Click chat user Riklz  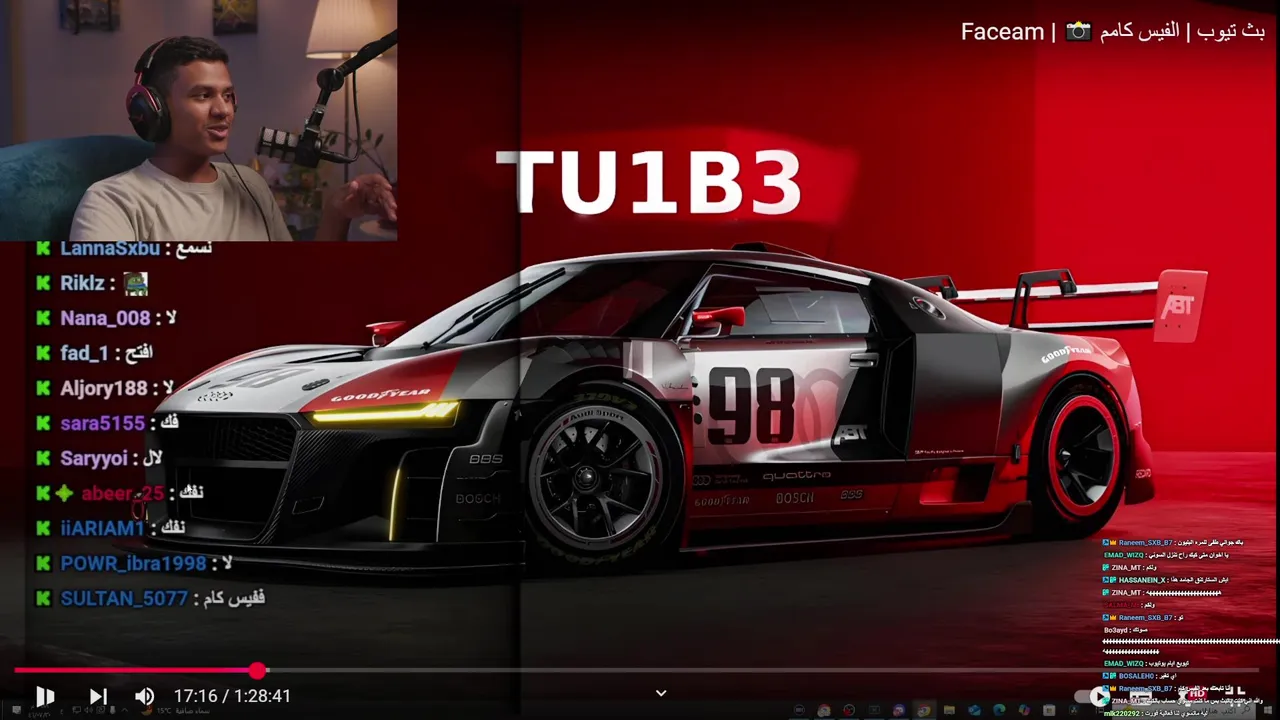pyautogui.click(x=82, y=283)
